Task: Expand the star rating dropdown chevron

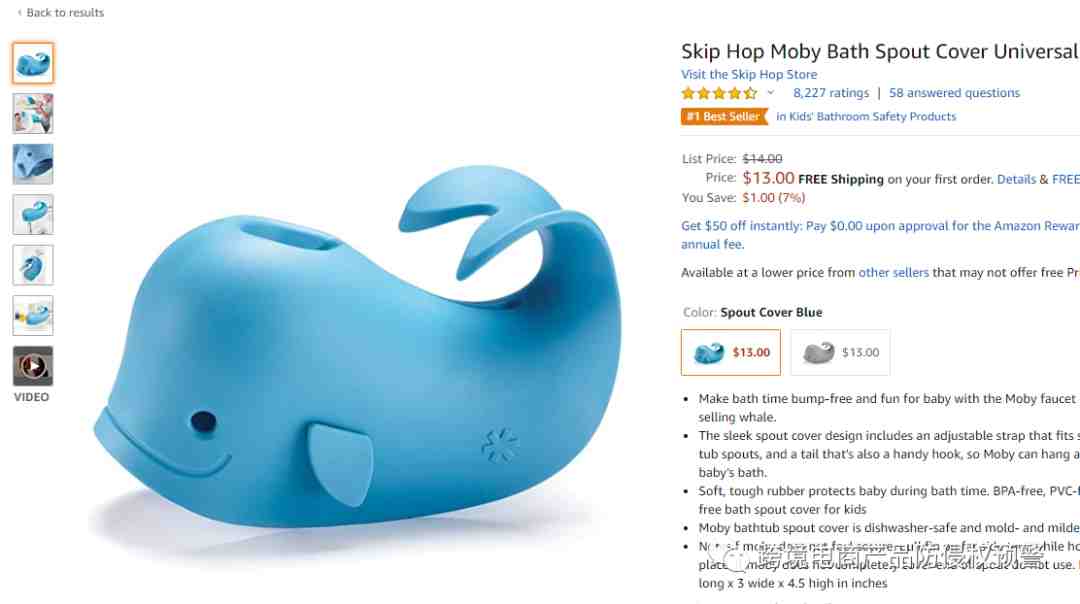Action: point(771,92)
